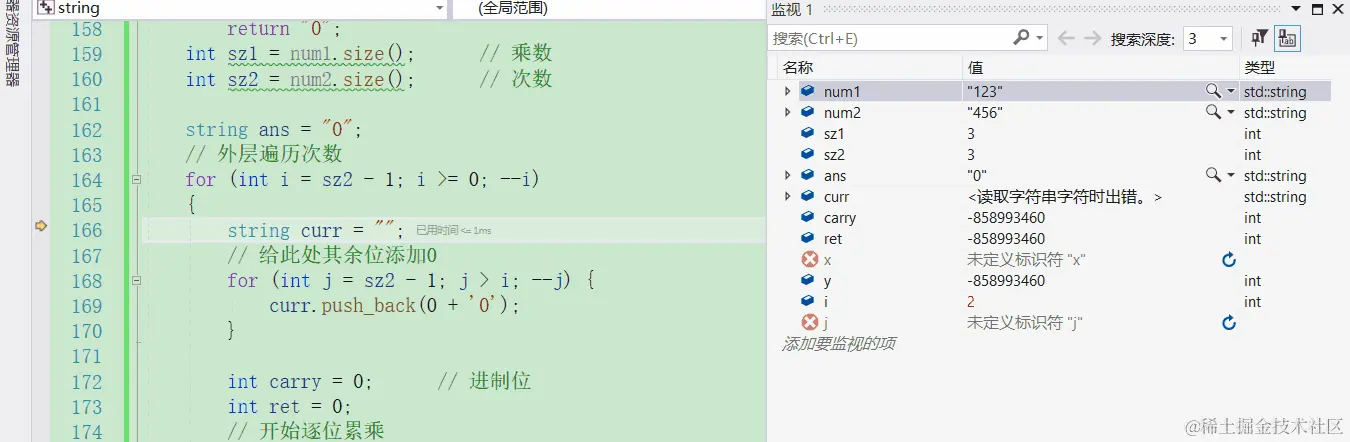Close the 监视 1 panel
The width and height of the screenshot is (1350, 442).
click(1339, 9)
